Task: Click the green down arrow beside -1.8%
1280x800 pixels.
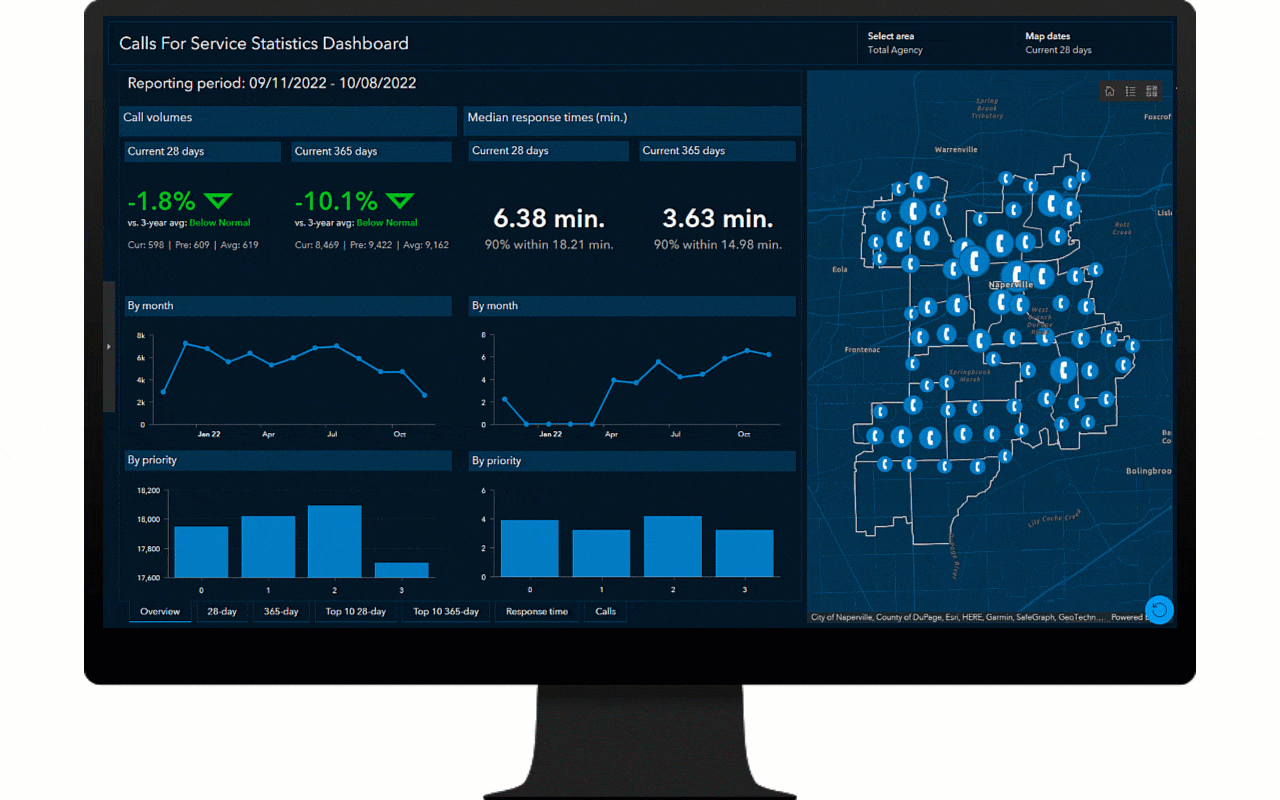Action: click(x=218, y=201)
